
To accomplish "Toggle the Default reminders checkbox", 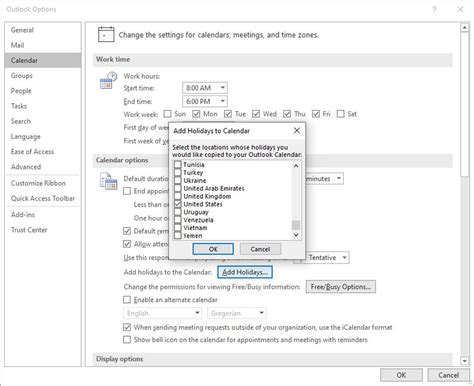I will tap(127, 231).
